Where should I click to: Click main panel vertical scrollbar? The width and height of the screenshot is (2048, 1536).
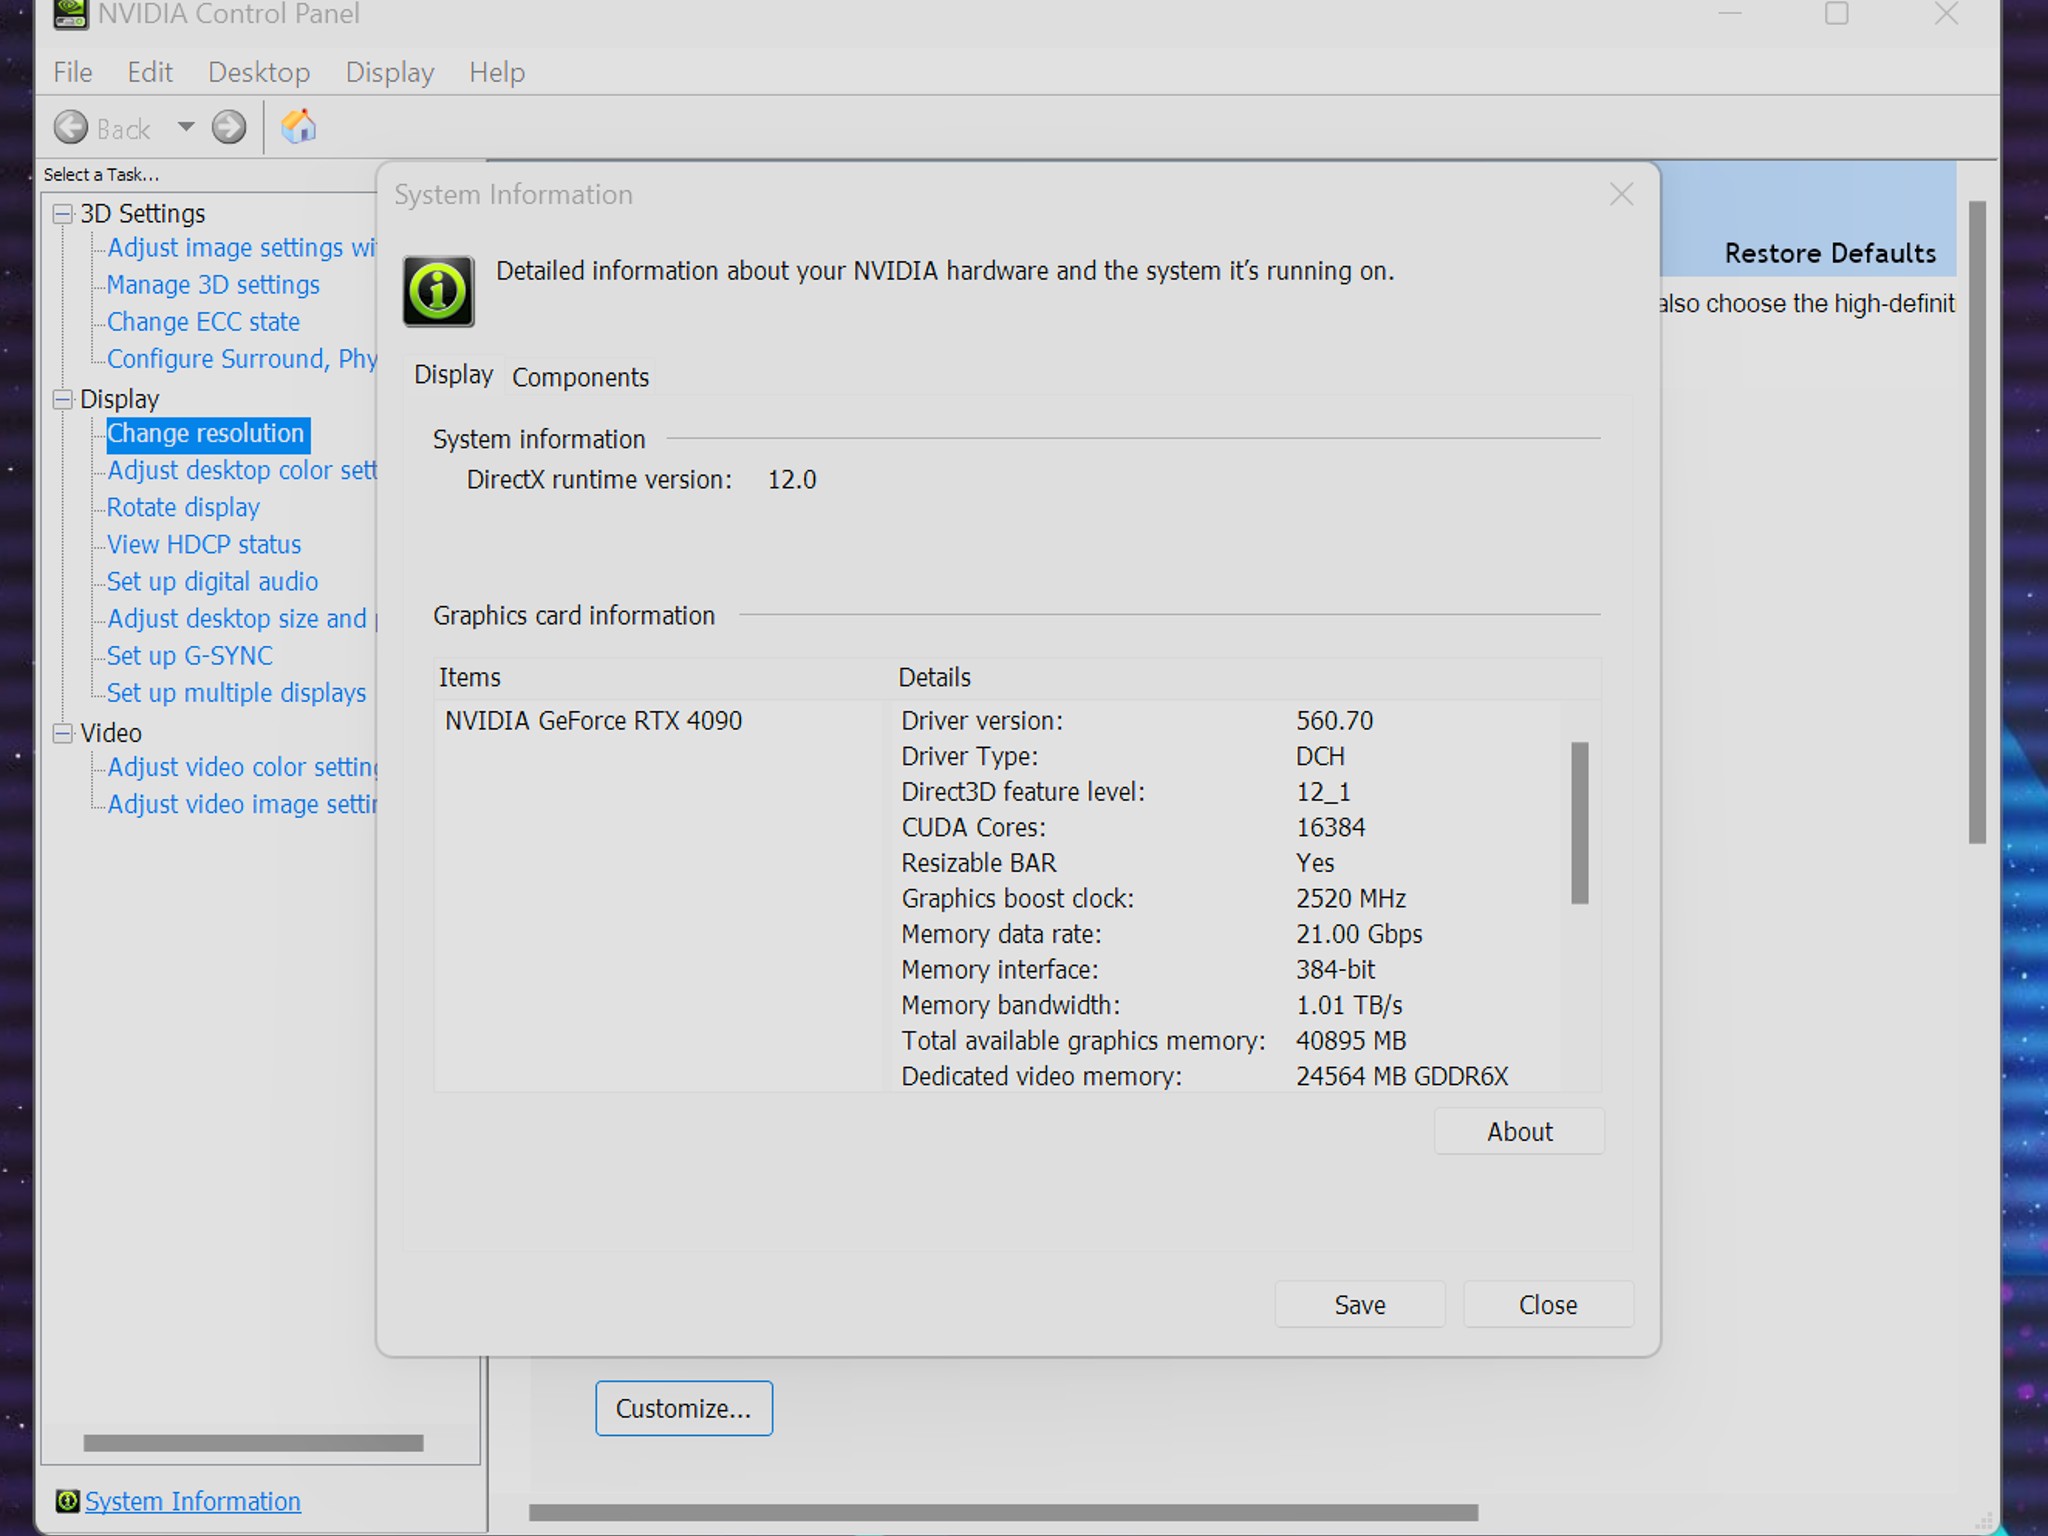pyautogui.click(x=1977, y=521)
